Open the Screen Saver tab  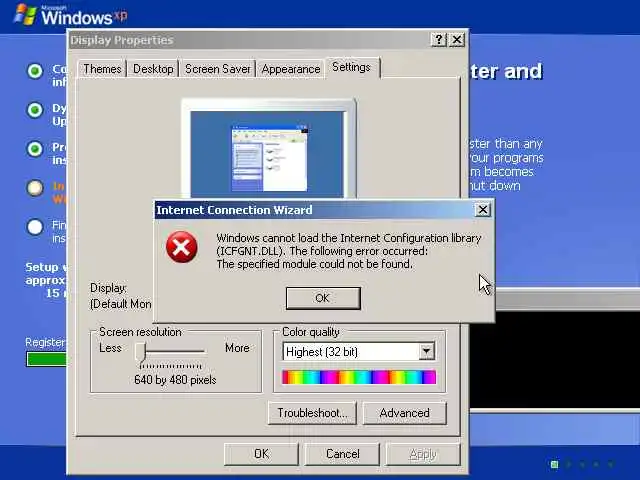tap(218, 69)
